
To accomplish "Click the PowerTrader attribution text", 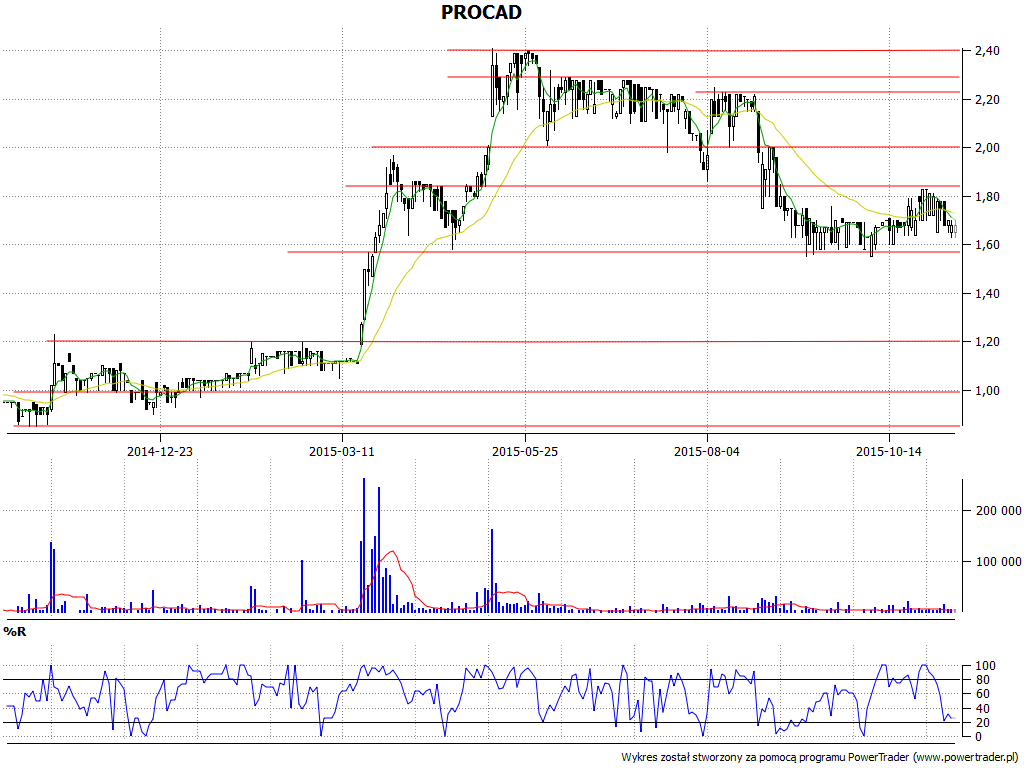I will (x=821, y=758).
